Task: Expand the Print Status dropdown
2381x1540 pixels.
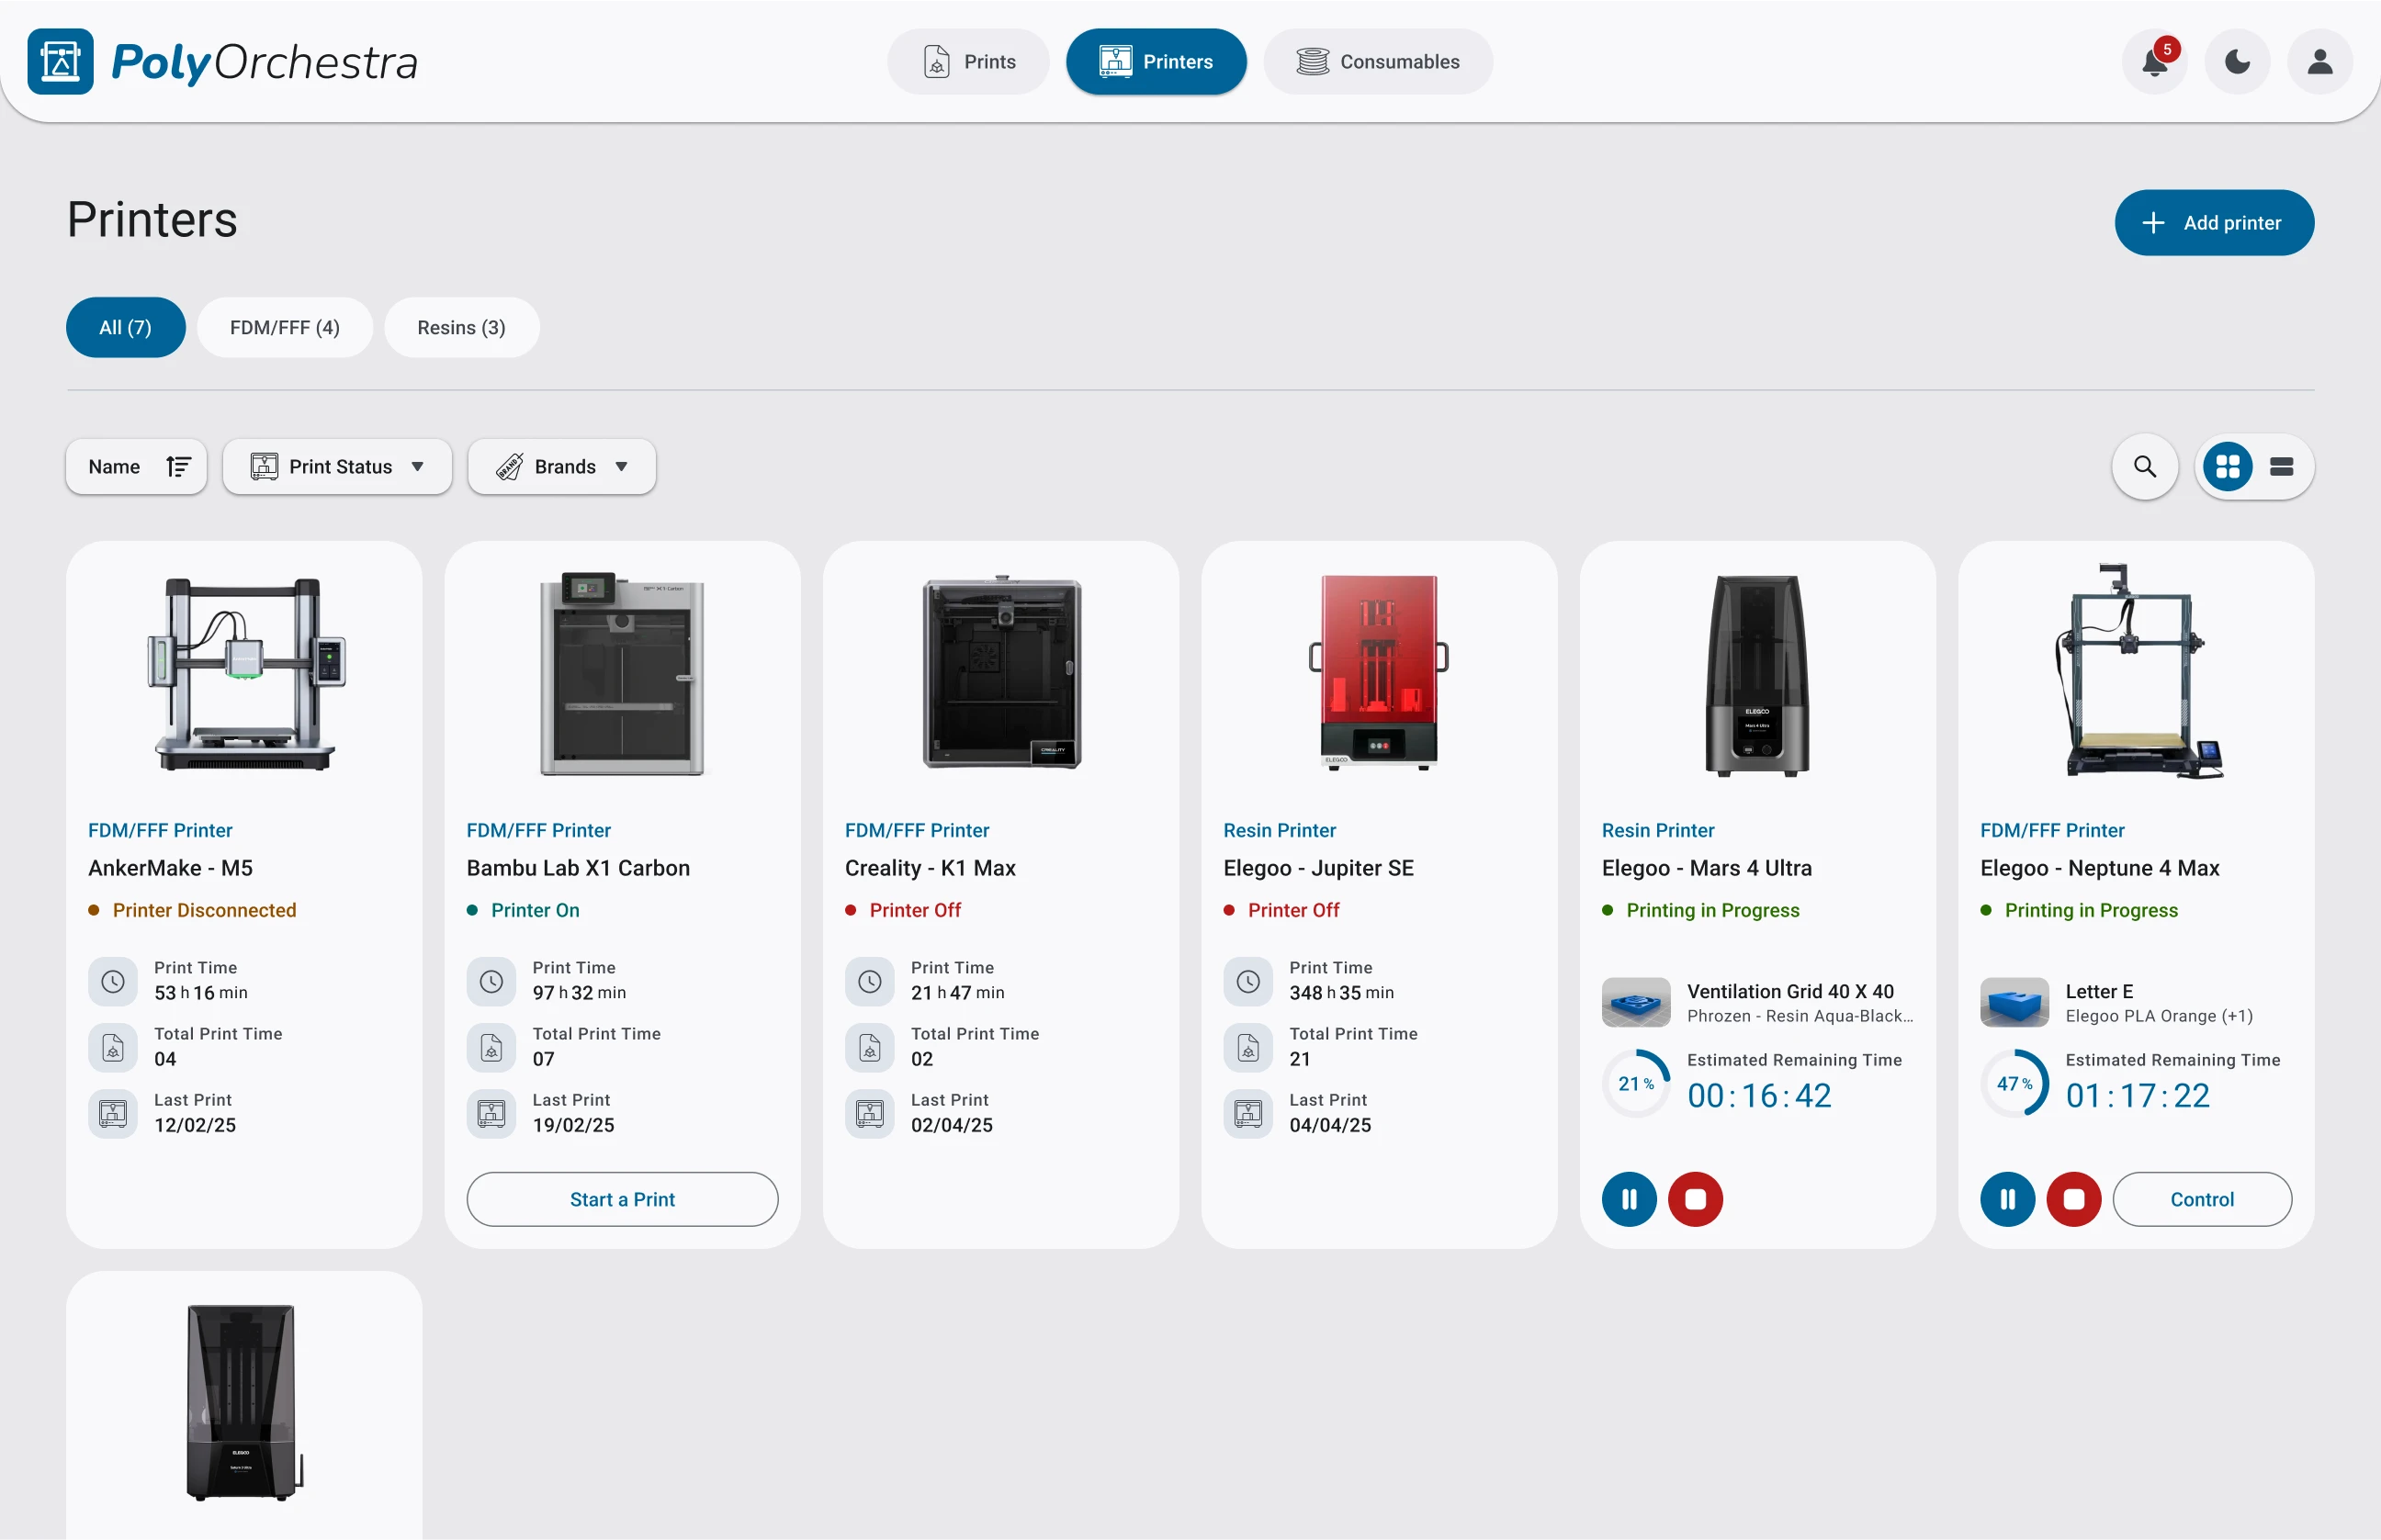Action: [337, 467]
